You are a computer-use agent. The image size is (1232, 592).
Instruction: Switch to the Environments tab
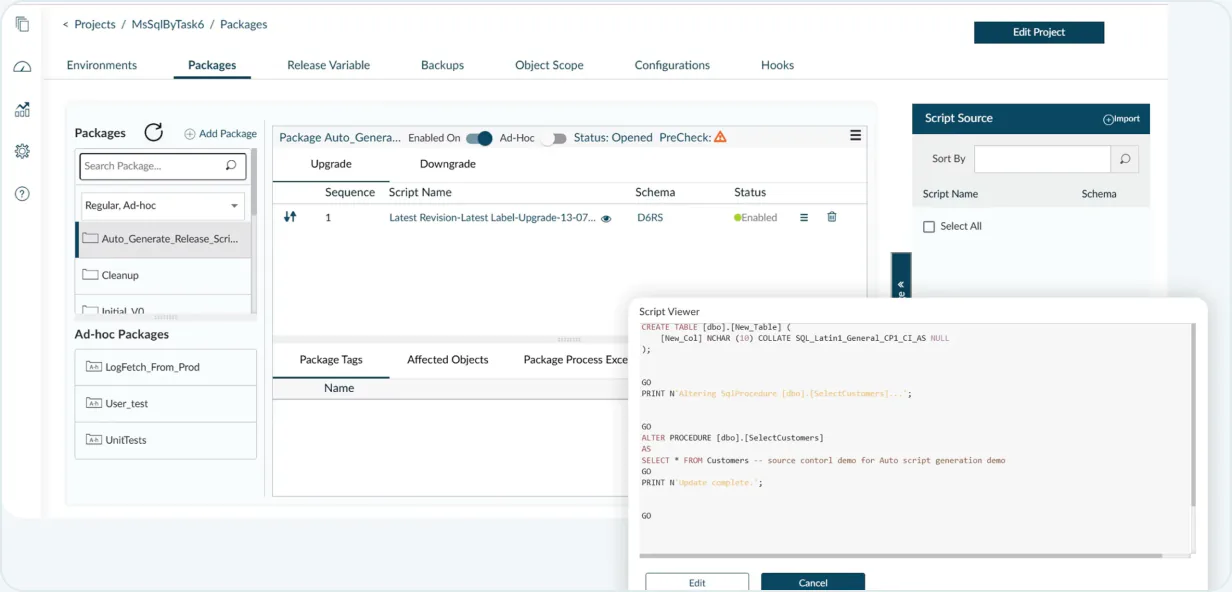(102, 65)
